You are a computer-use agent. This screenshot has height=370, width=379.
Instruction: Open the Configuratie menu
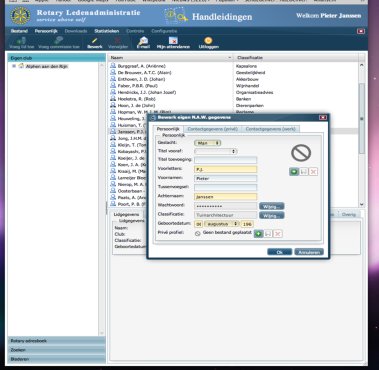(164, 31)
